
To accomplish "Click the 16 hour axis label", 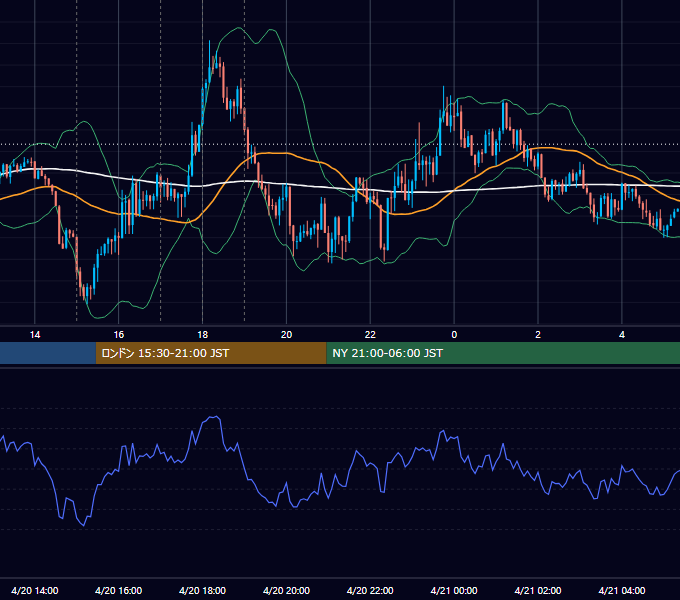I will coord(118,335).
